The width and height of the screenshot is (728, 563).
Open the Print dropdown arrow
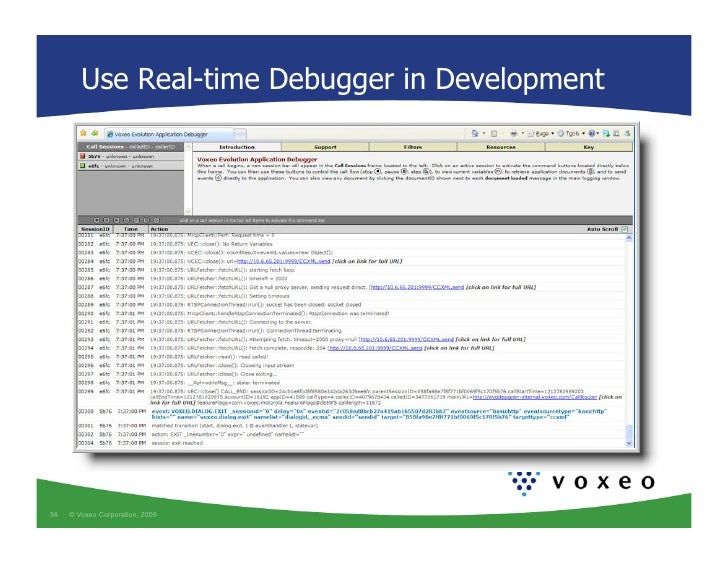(x=523, y=133)
